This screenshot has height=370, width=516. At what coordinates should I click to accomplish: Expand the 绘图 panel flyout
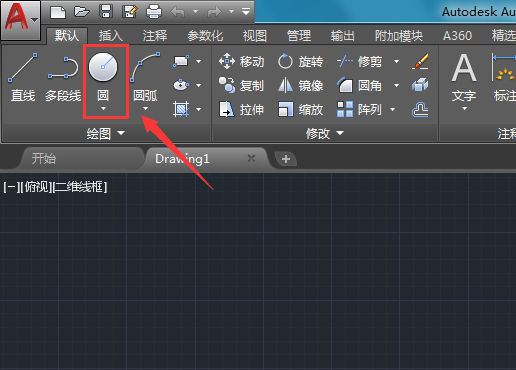click(x=106, y=134)
